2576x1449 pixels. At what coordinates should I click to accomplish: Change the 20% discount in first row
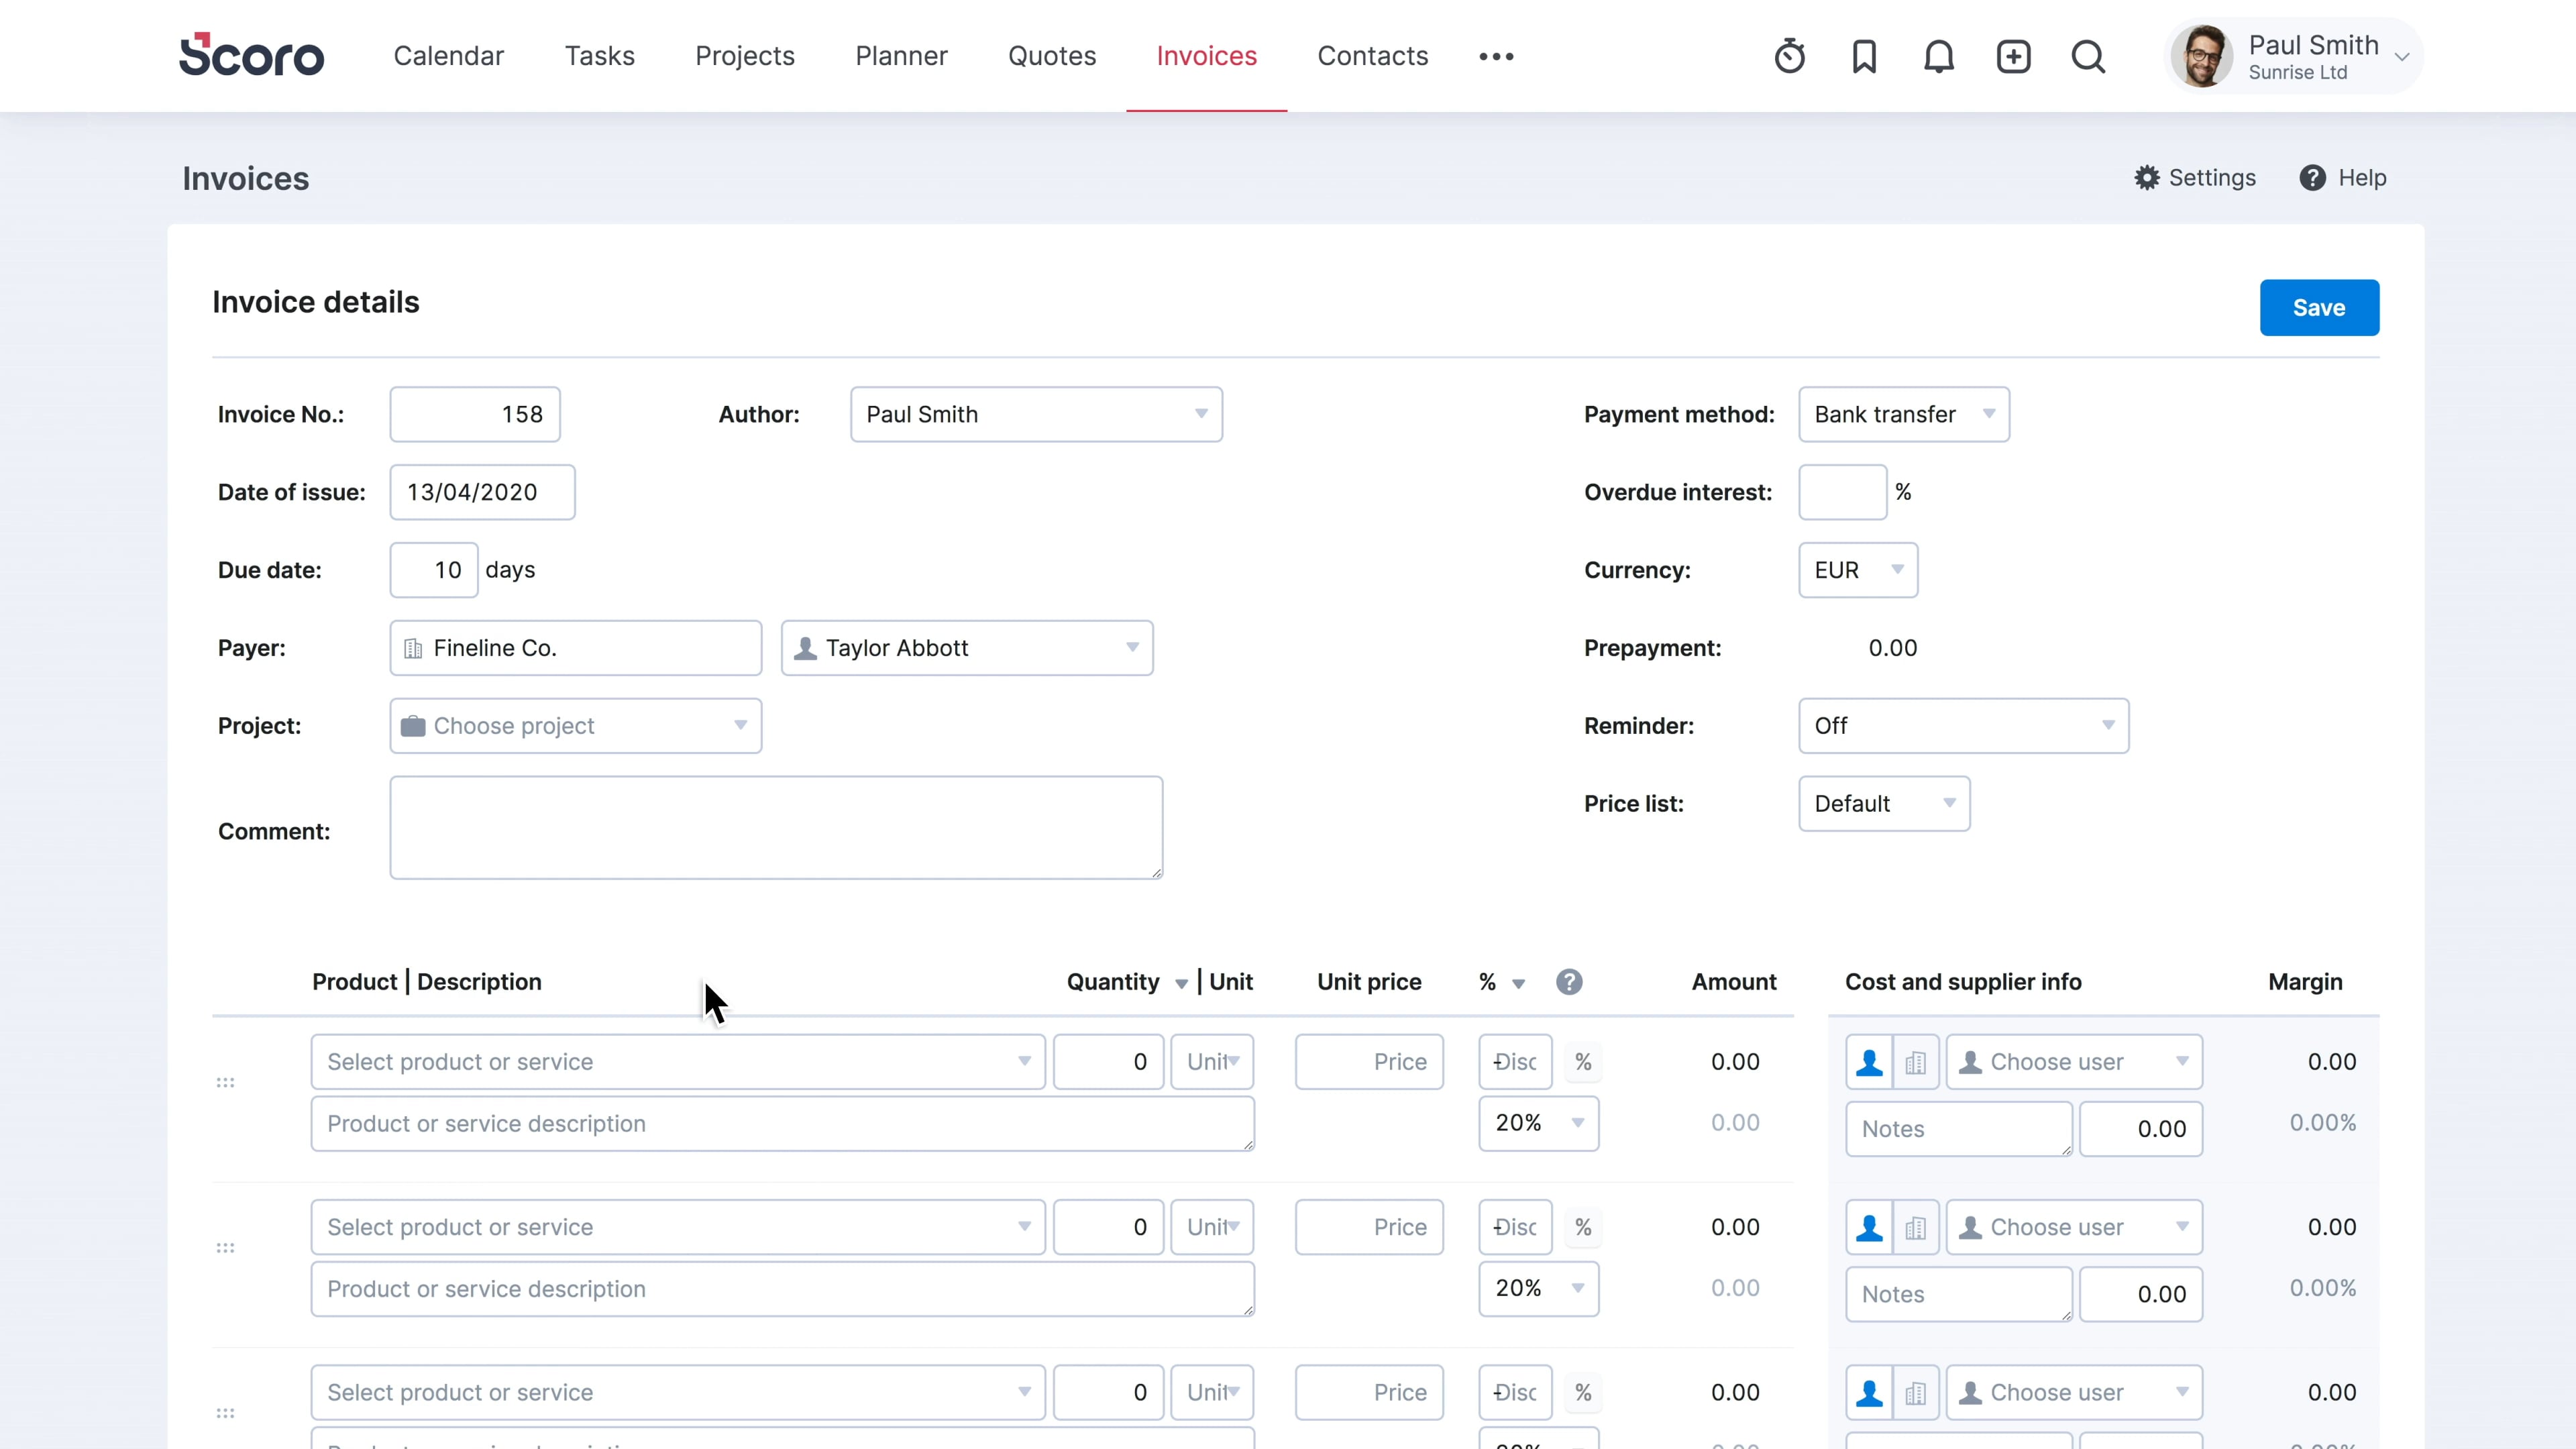coord(1538,1123)
